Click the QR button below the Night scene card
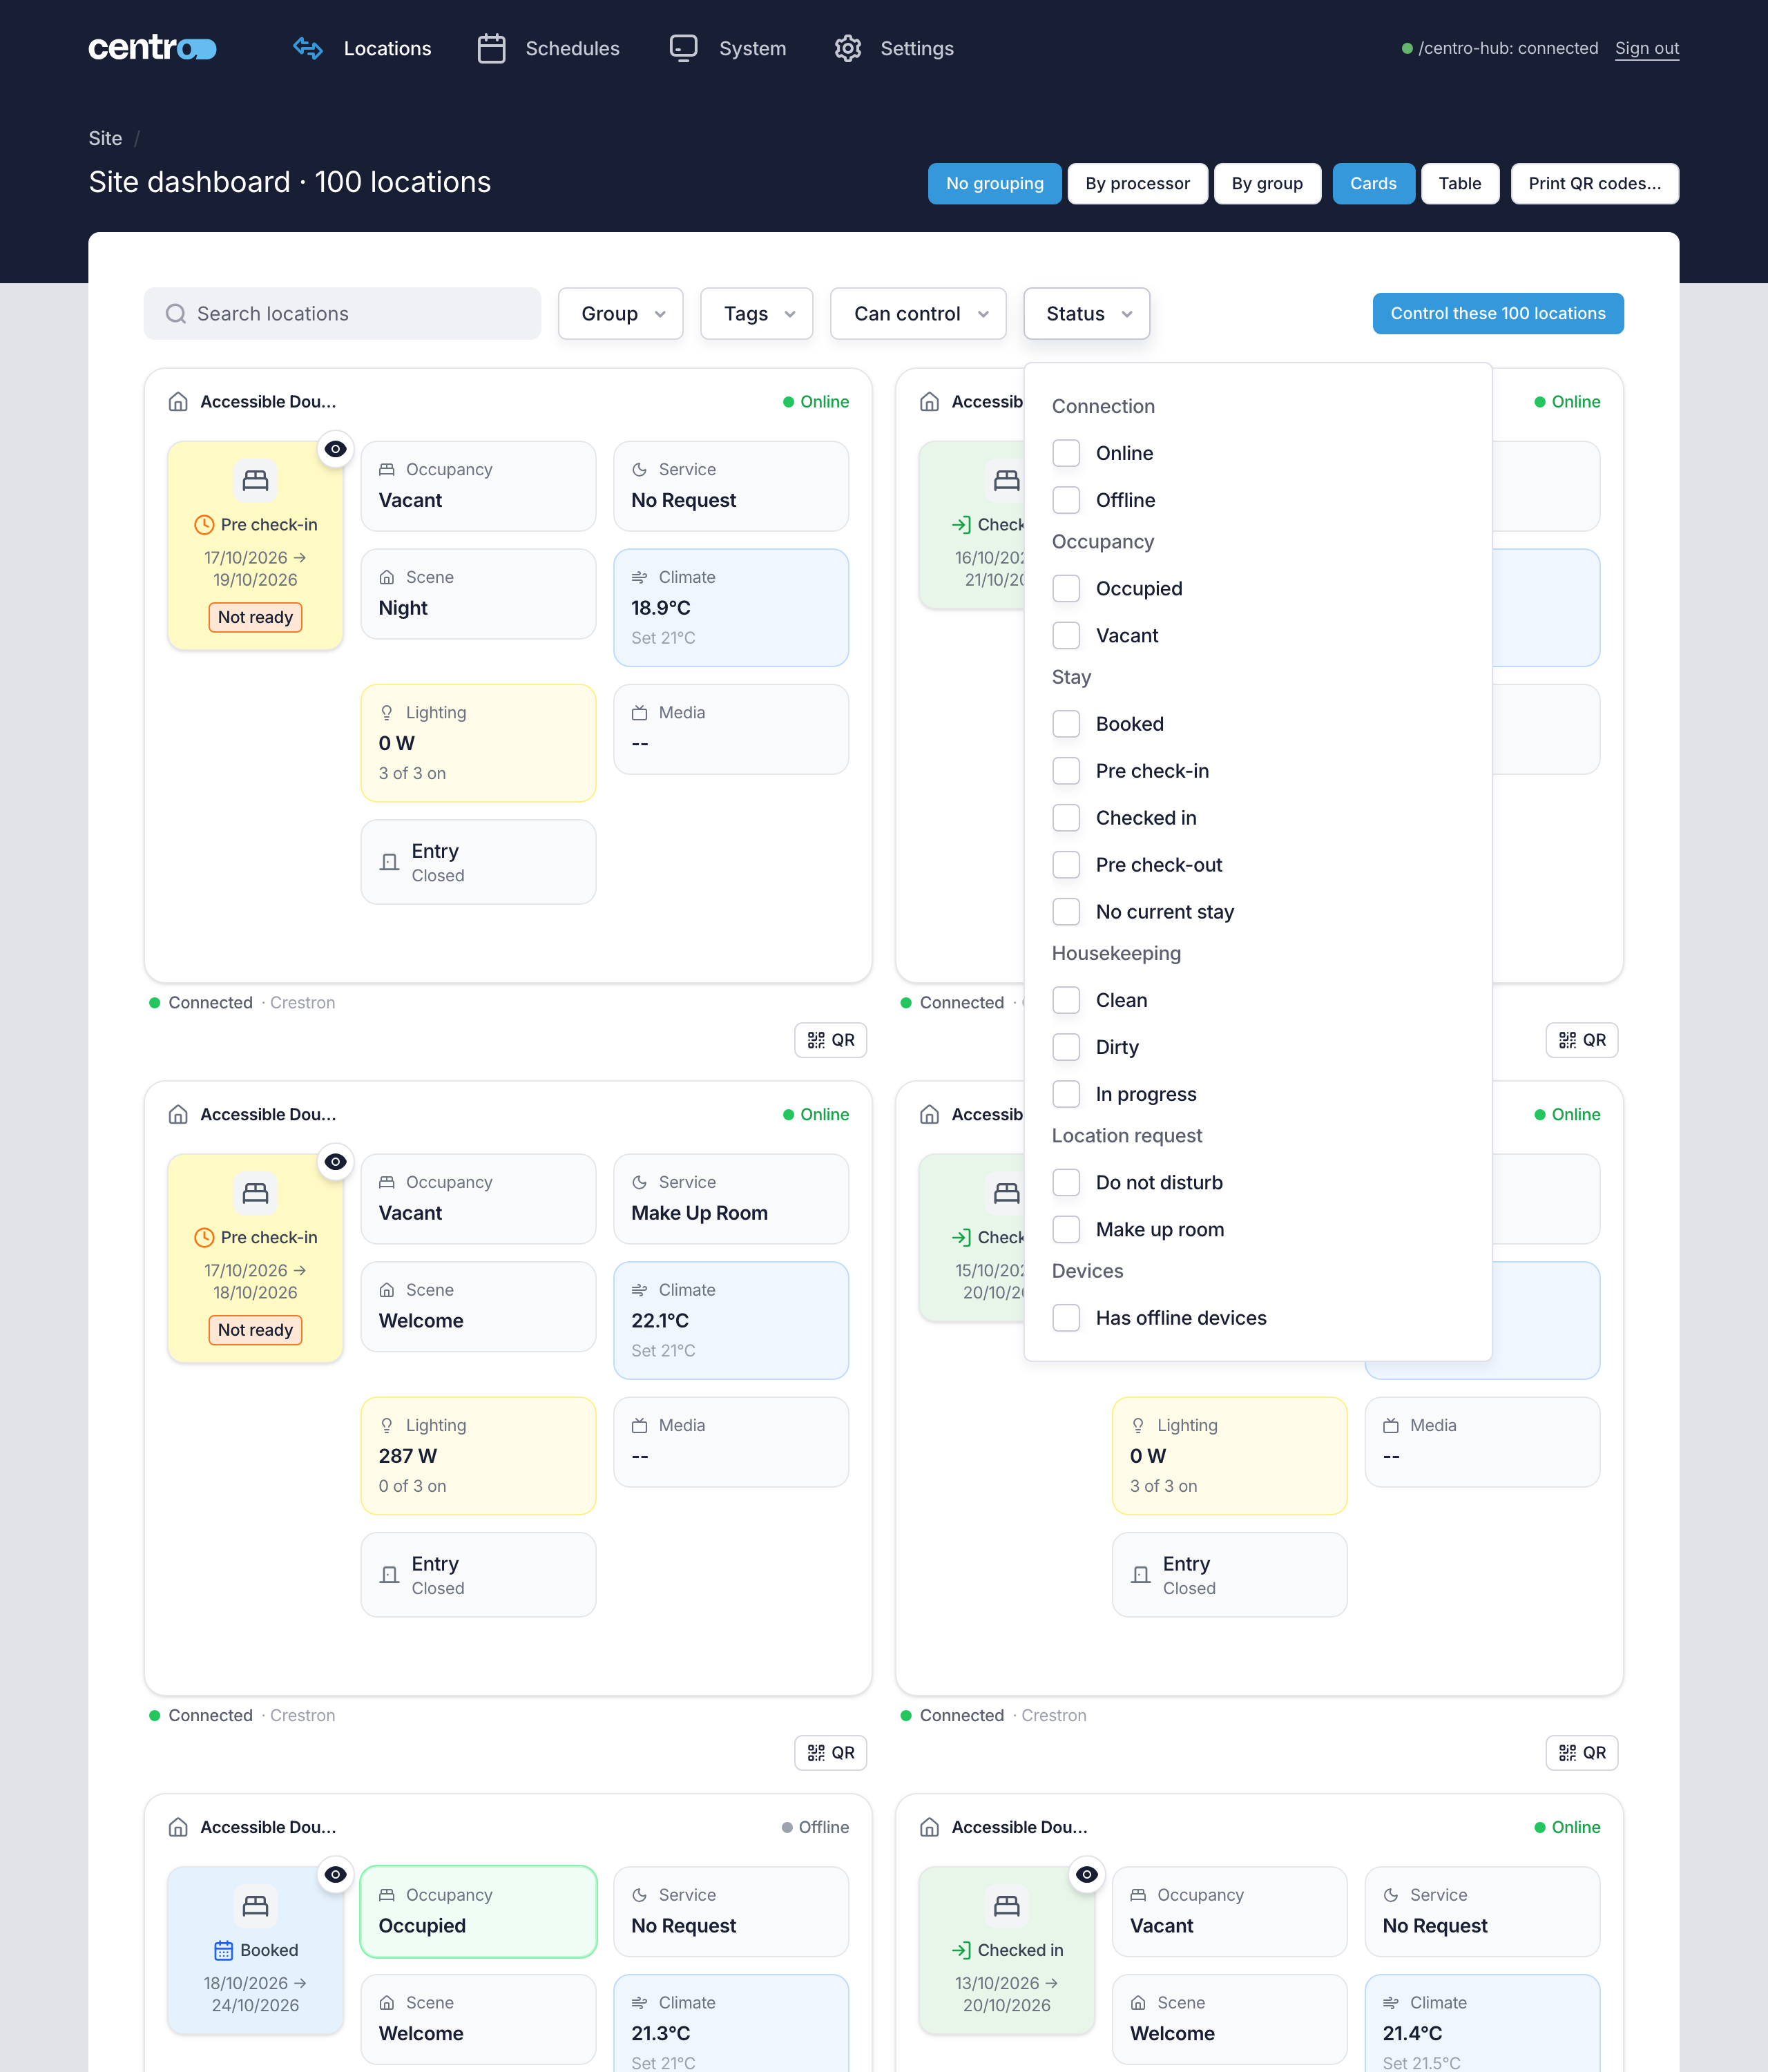This screenshot has width=1768, height=2072. coord(831,1040)
